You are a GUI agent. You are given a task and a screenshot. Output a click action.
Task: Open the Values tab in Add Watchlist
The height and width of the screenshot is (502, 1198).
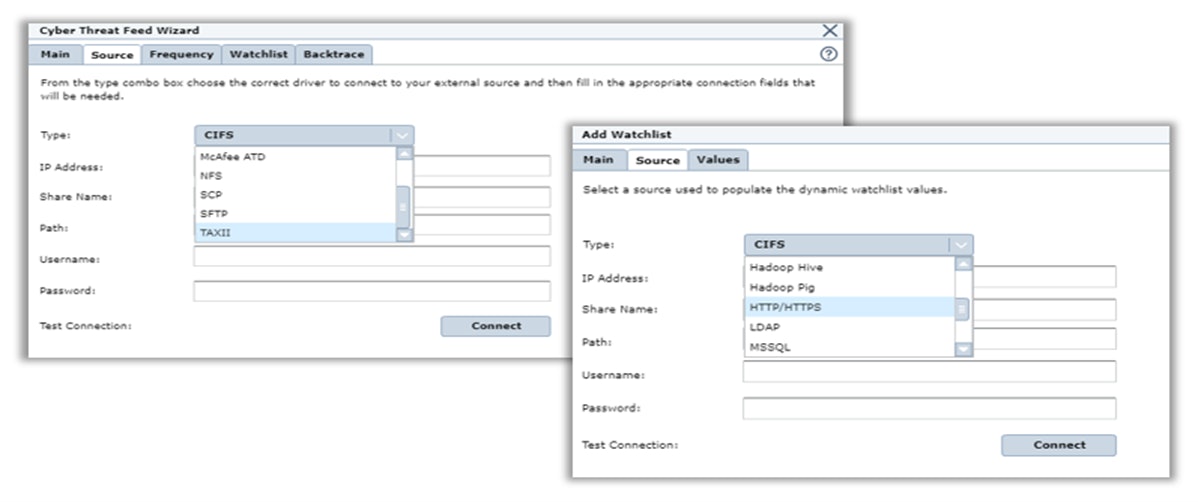(x=718, y=160)
